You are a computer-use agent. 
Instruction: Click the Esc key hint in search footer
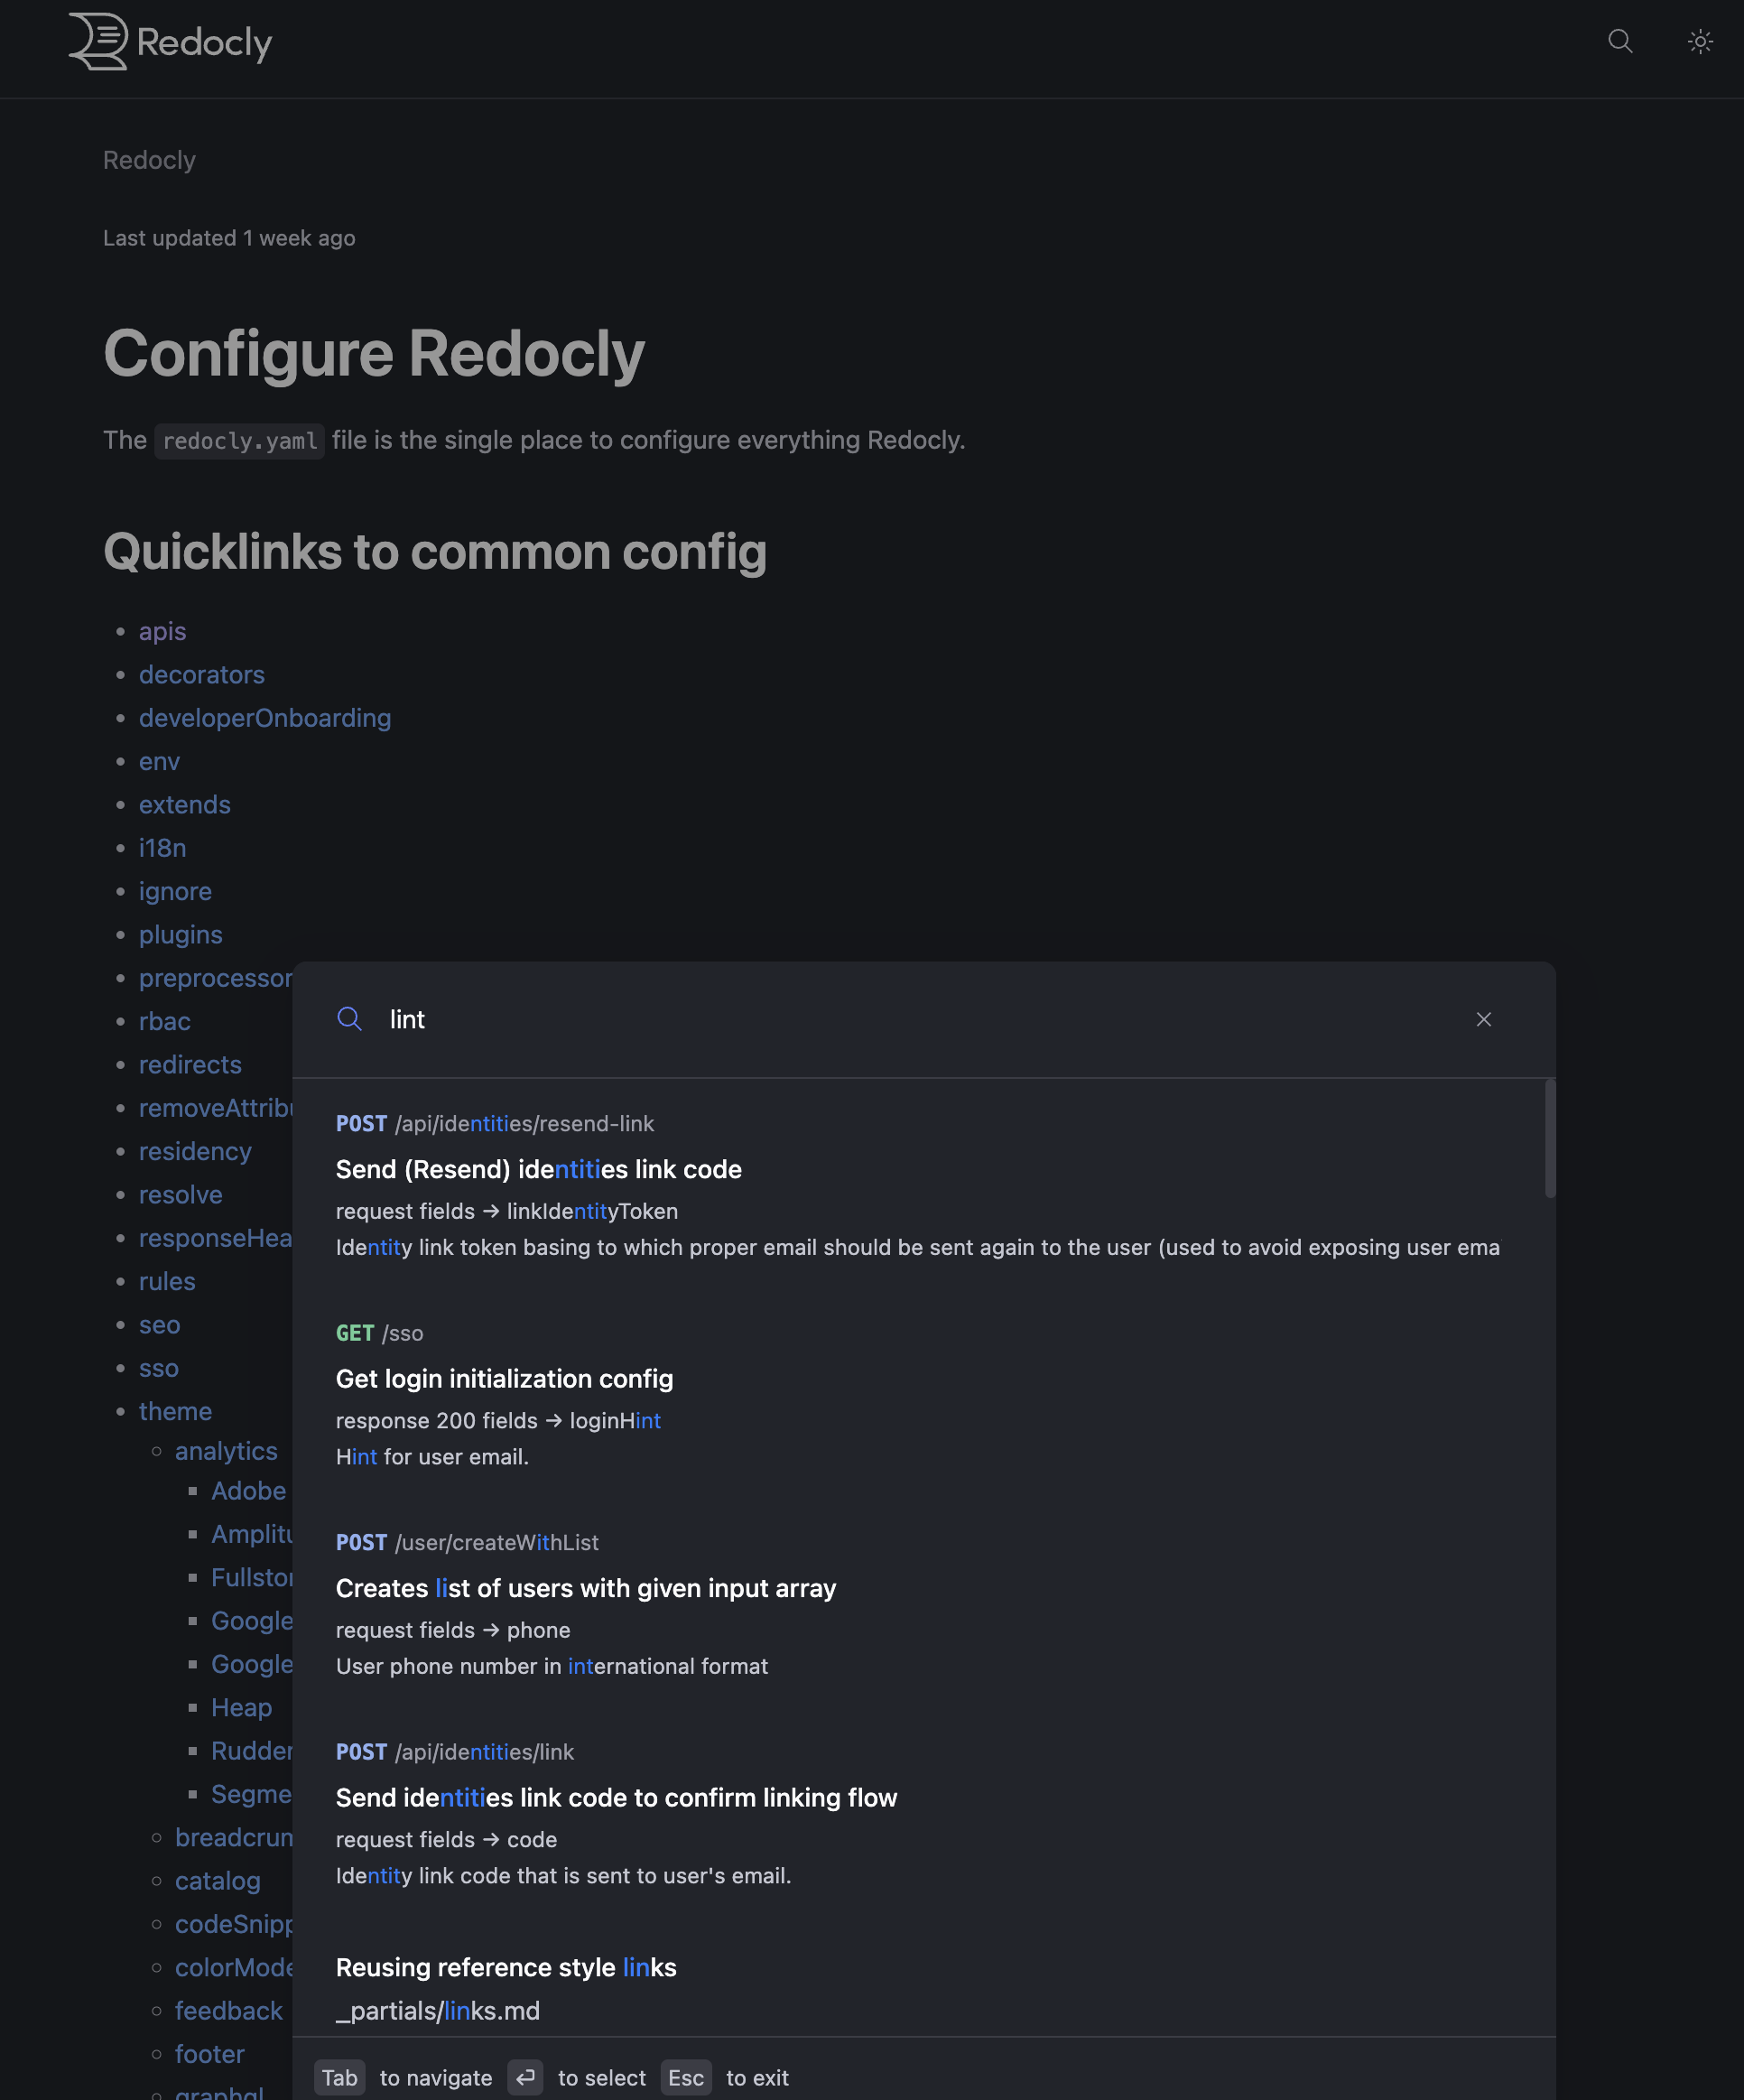(x=686, y=2078)
